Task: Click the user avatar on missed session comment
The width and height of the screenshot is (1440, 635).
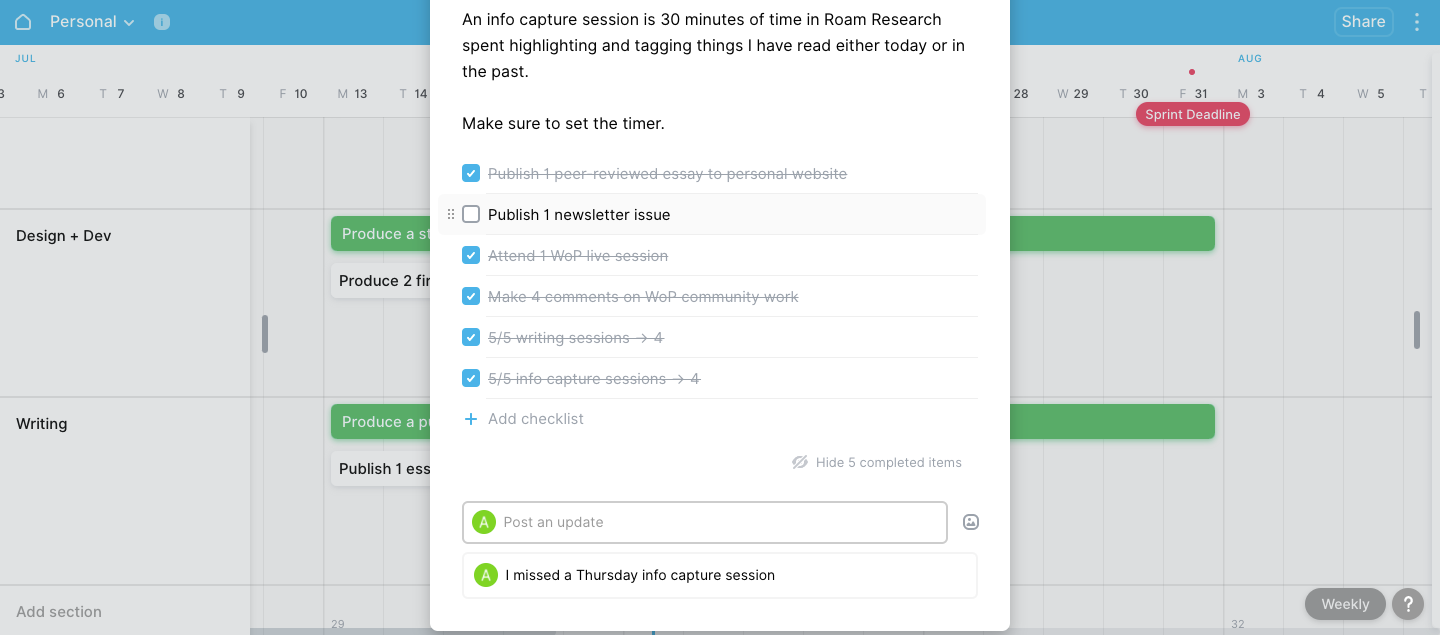Action: tap(485, 575)
